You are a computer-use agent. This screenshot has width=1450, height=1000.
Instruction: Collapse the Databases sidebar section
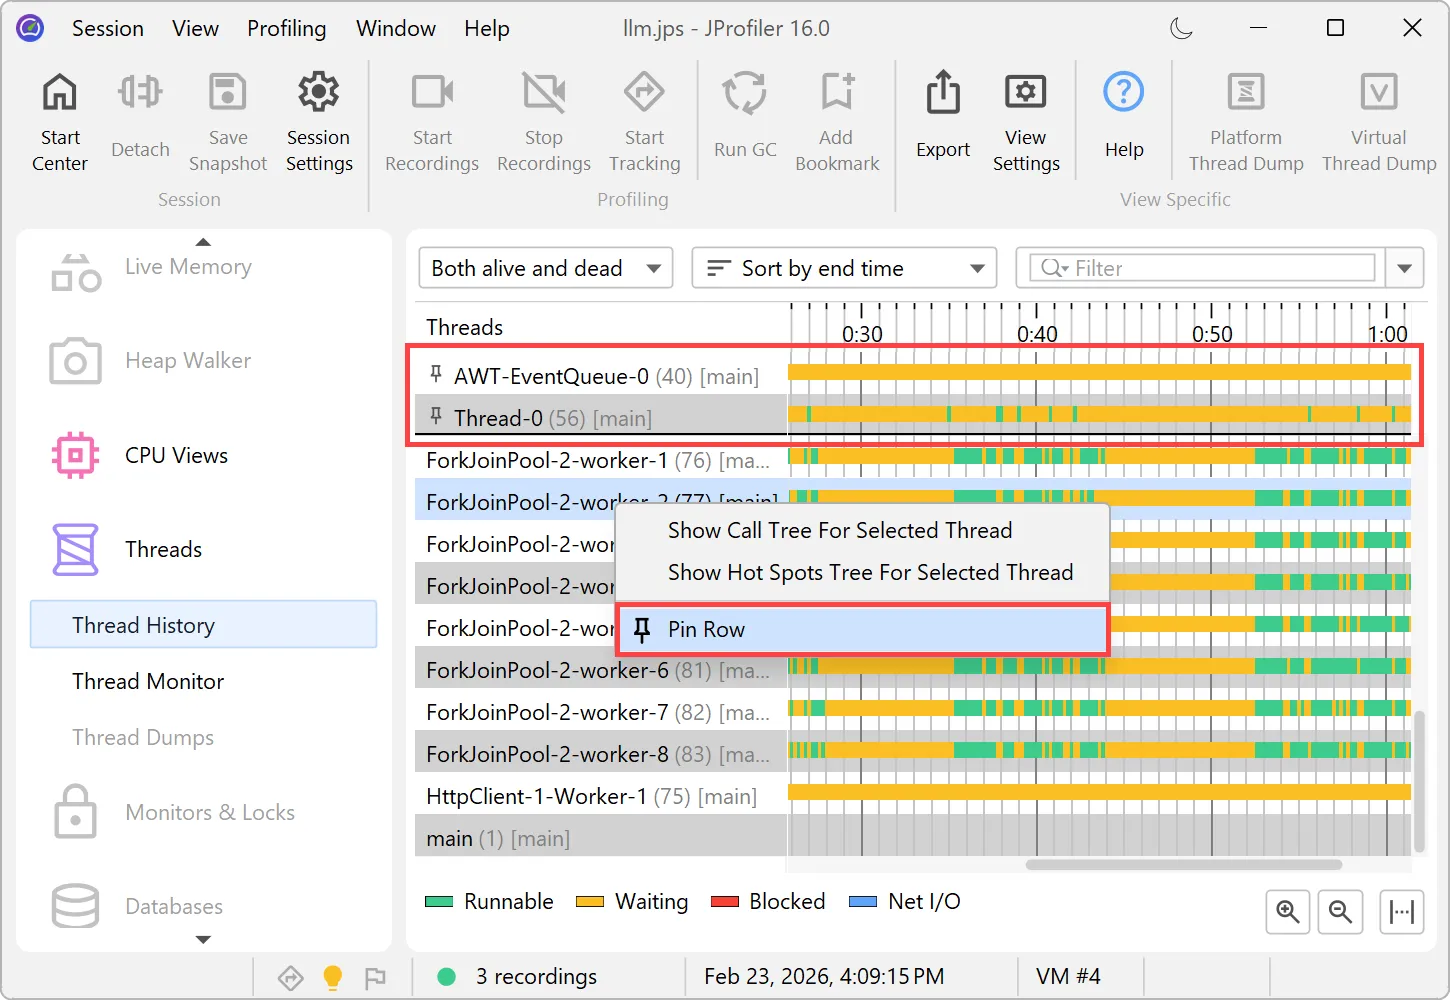(x=203, y=940)
